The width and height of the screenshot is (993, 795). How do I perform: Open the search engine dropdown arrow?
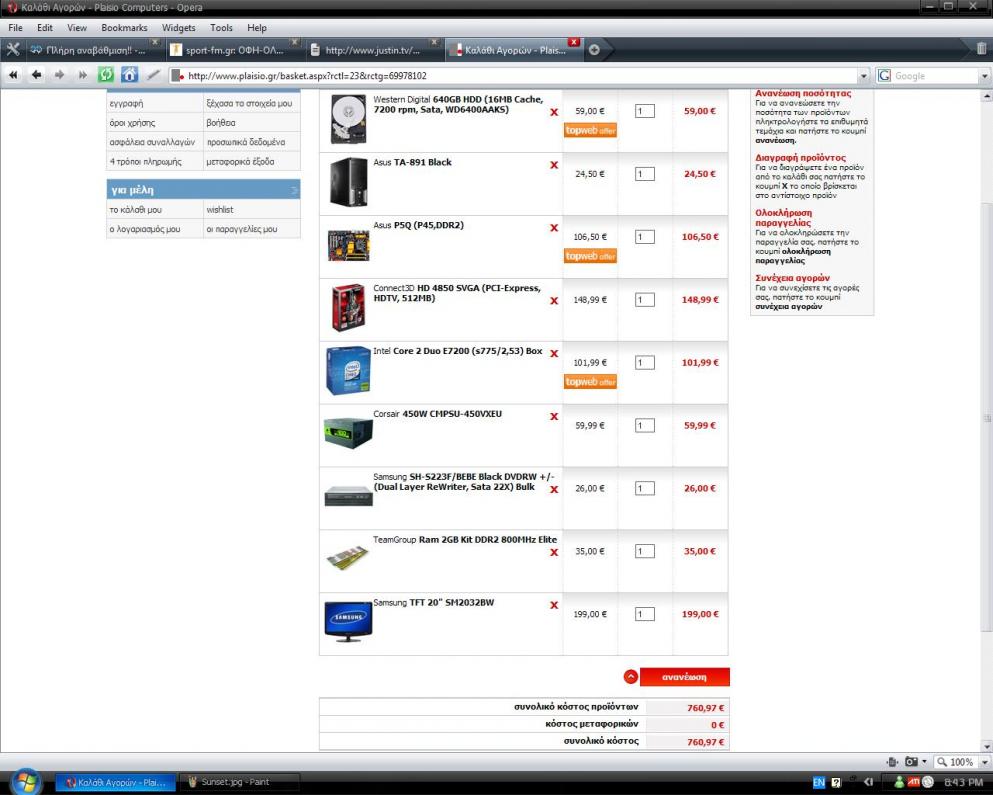tap(984, 76)
